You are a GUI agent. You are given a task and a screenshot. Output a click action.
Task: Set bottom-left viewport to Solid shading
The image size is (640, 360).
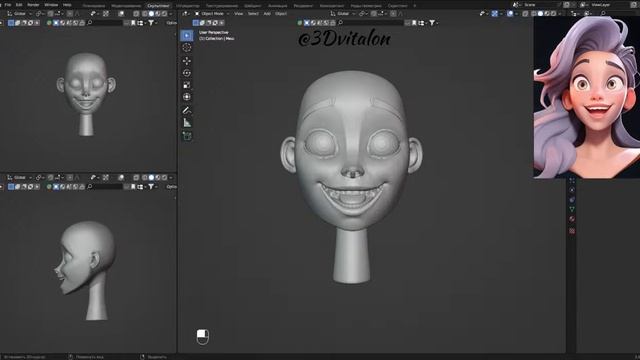coord(151,178)
